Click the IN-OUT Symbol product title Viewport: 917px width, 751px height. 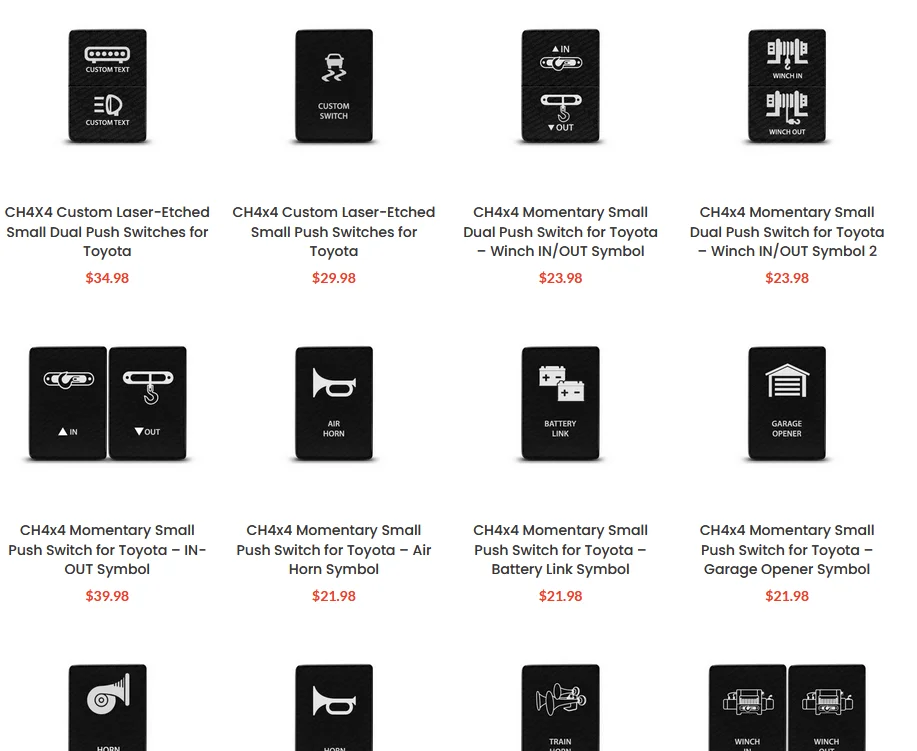click(107, 550)
